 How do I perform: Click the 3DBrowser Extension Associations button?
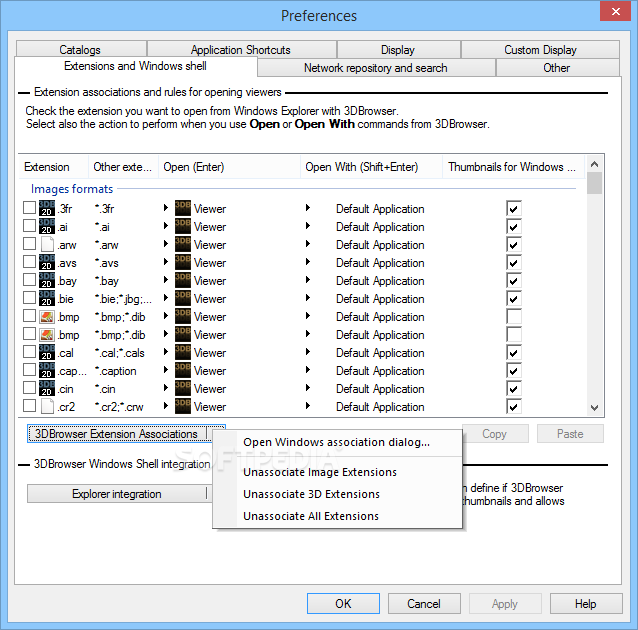(x=116, y=434)
